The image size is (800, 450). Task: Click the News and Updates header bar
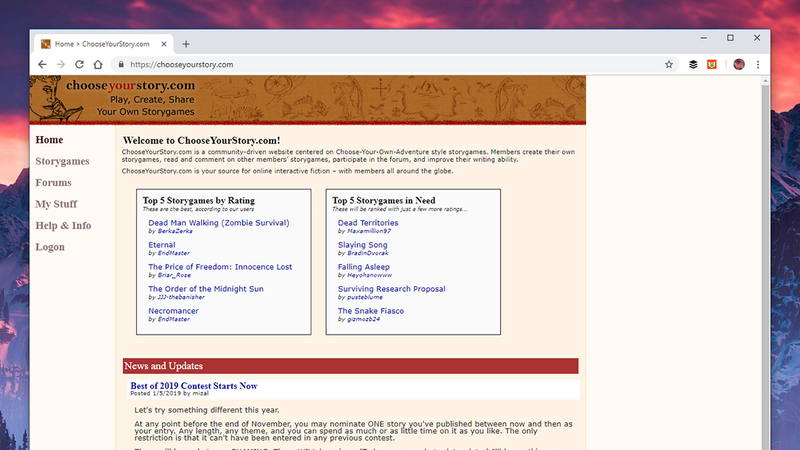(x=351, y=366)
